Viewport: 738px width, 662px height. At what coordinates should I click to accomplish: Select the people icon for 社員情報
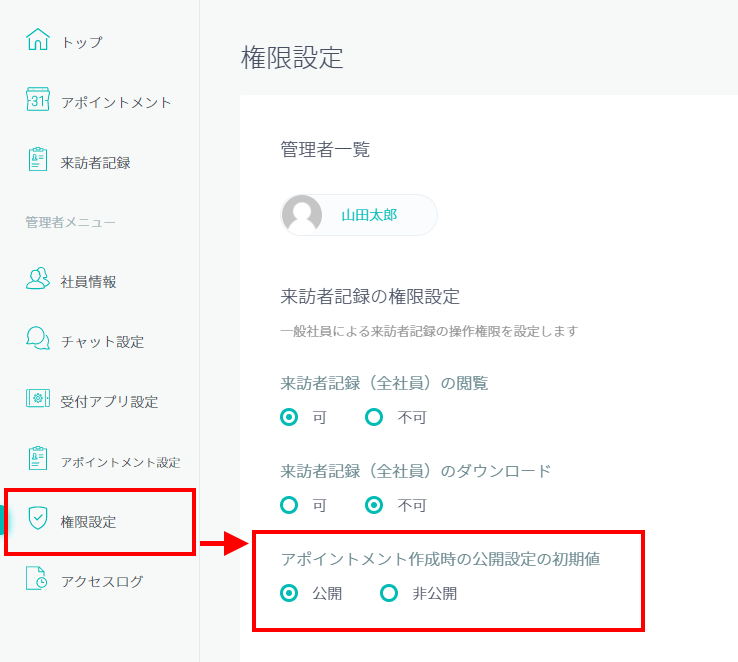38,278
